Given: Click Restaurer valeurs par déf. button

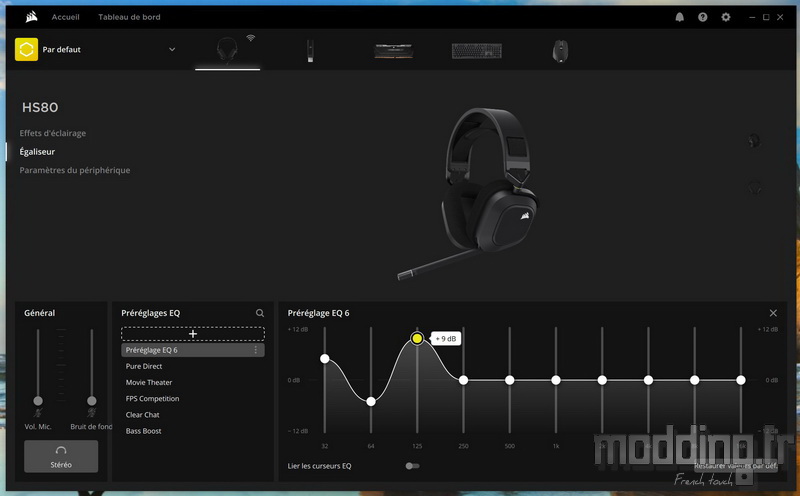Looking at the screenshot, I should pyautogui.click(x=736, y=465).
